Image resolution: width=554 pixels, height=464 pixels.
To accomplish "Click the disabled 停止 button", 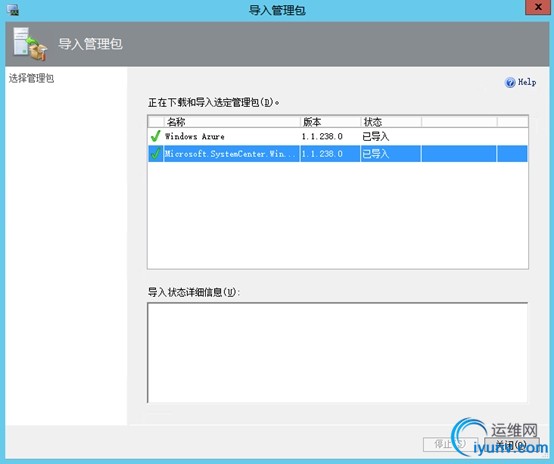I will (x=450, y=444).
